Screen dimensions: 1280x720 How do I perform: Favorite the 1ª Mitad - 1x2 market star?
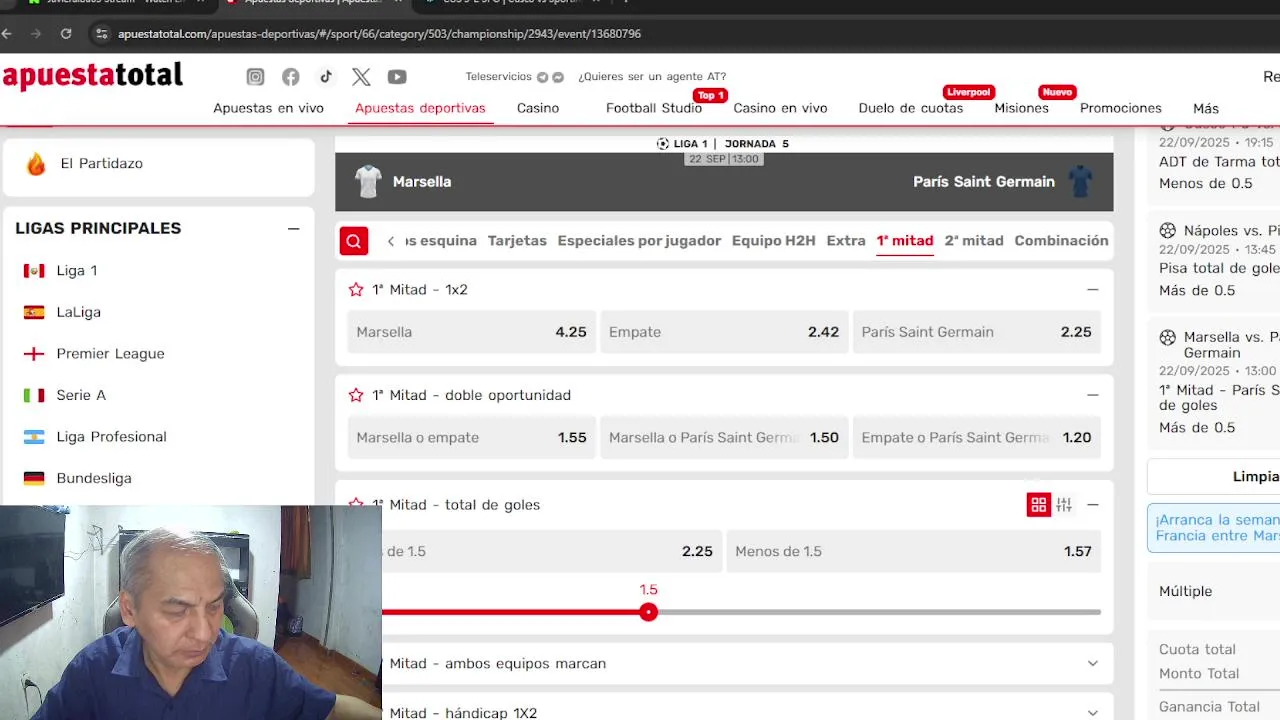[x=356, y=289]
